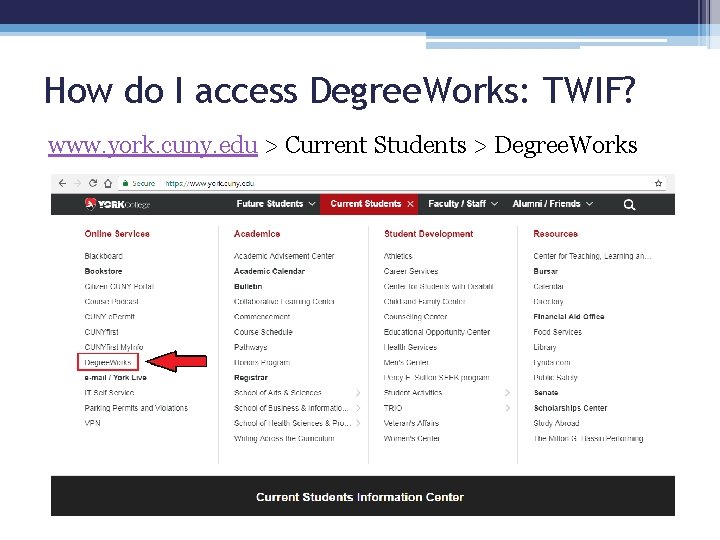Open the Study Abroad link

[x=556, y=423]
